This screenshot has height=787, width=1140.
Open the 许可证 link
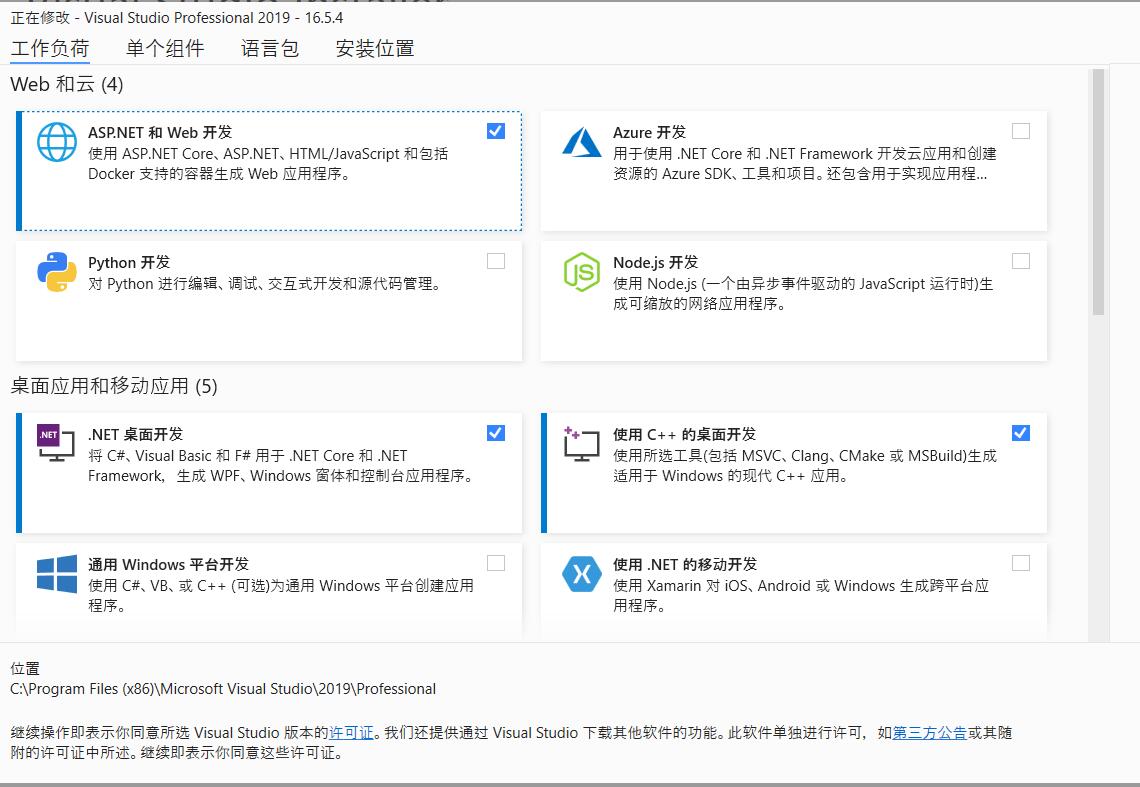tap(351, 732)
